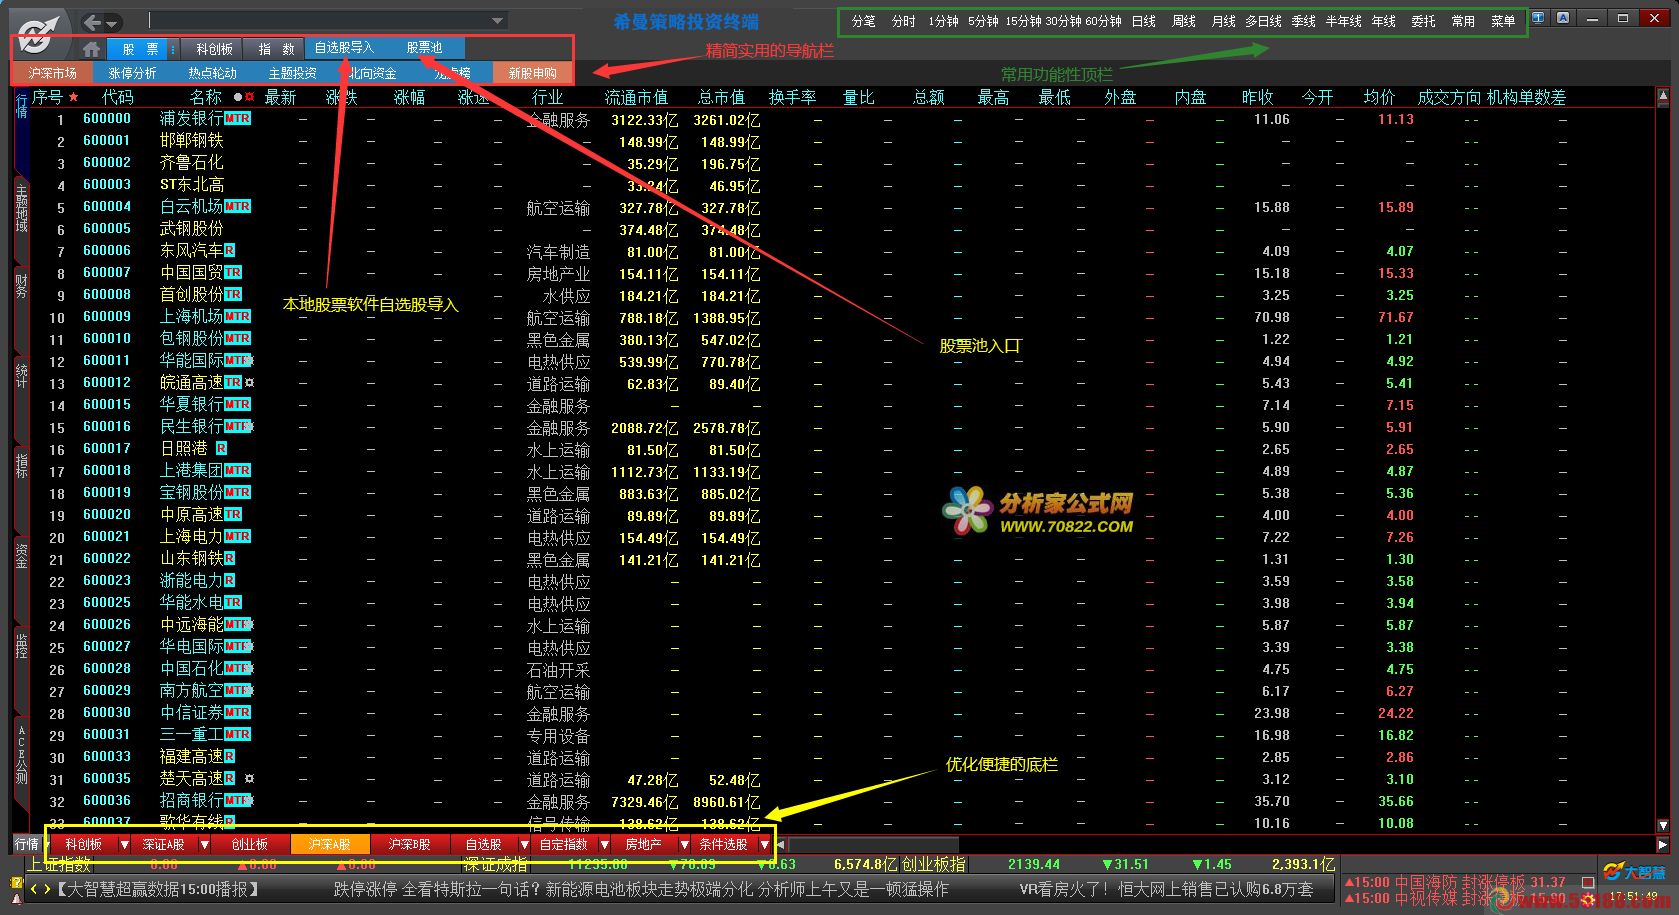
Task: Open the yellow question-mark help icon
Action: [16, 884]
